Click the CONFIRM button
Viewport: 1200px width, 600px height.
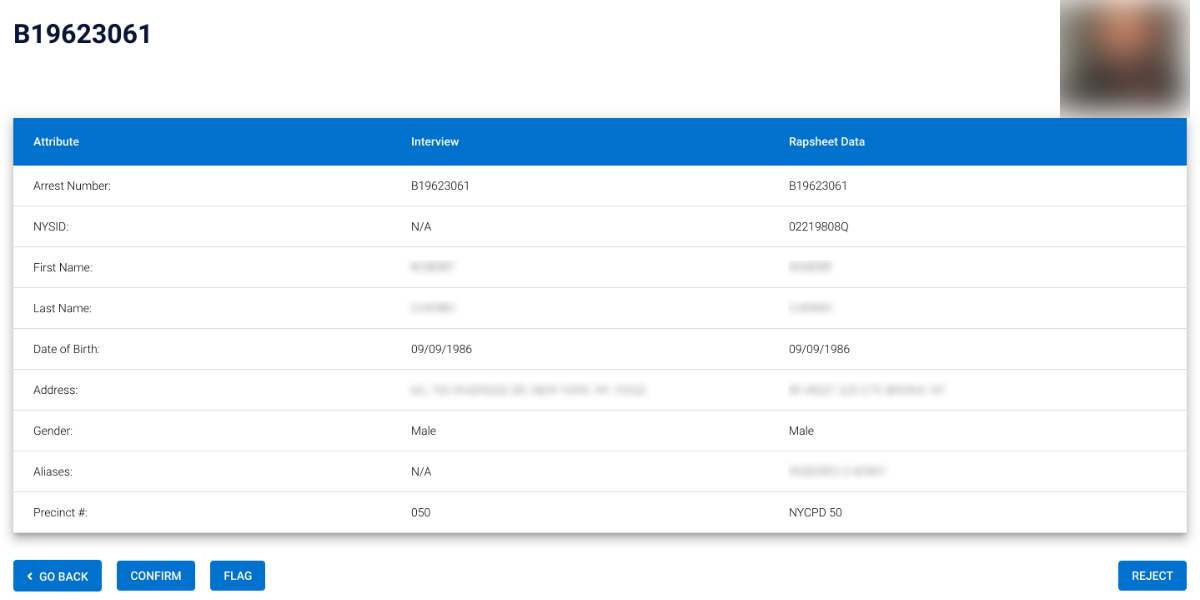pyautogui.click(x=155, y=576)
